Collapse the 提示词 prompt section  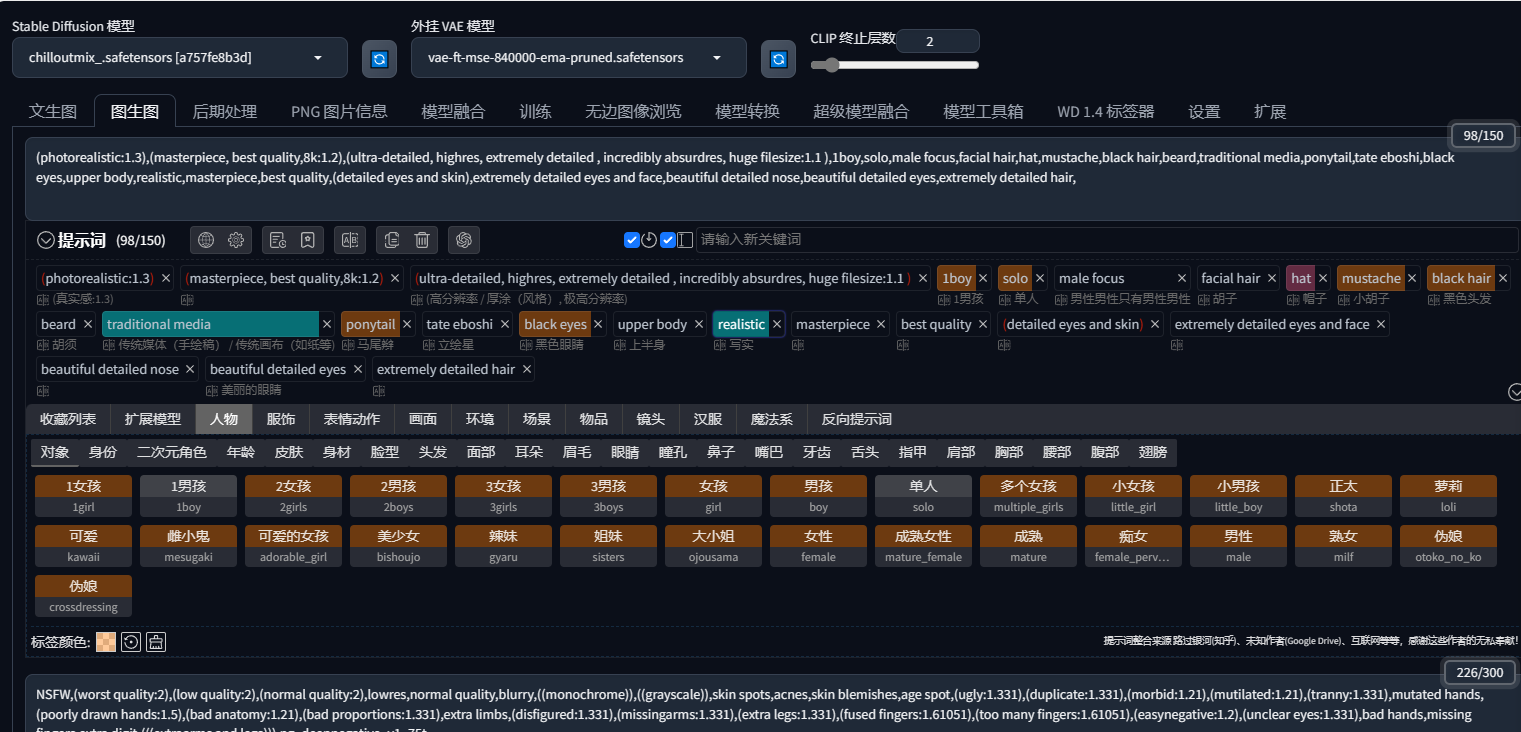[45, 240]
